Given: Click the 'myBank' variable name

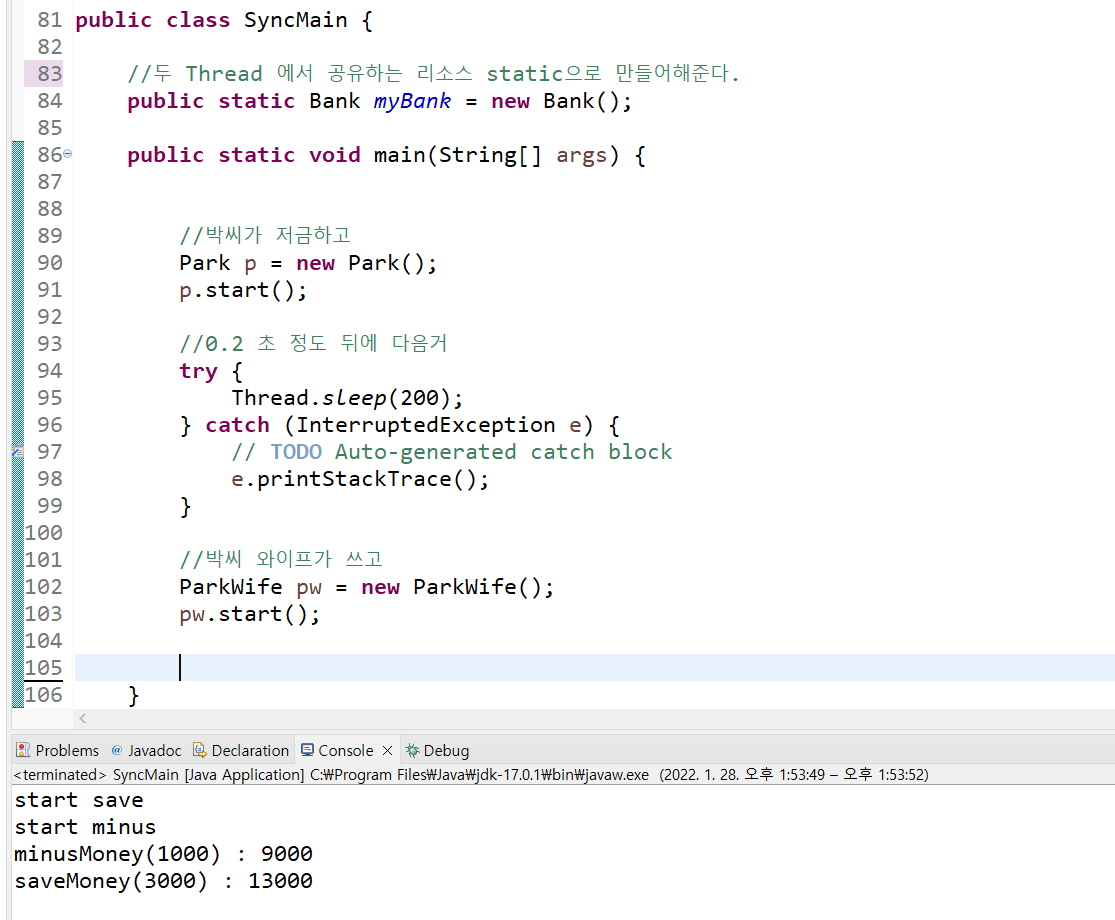Looking at the screenshot, I should 412,101.
